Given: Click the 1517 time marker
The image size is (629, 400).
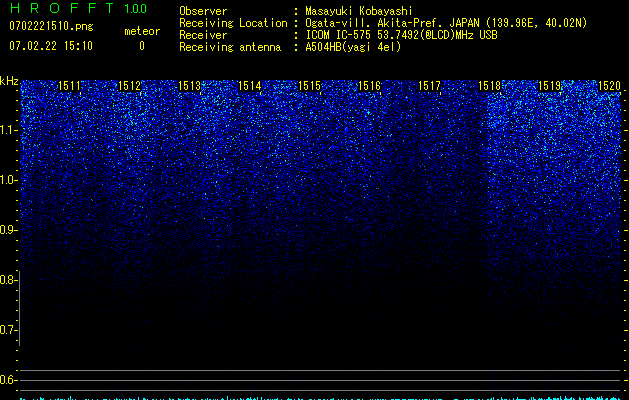Looking at the screenshot, I should tap(429, 86).
